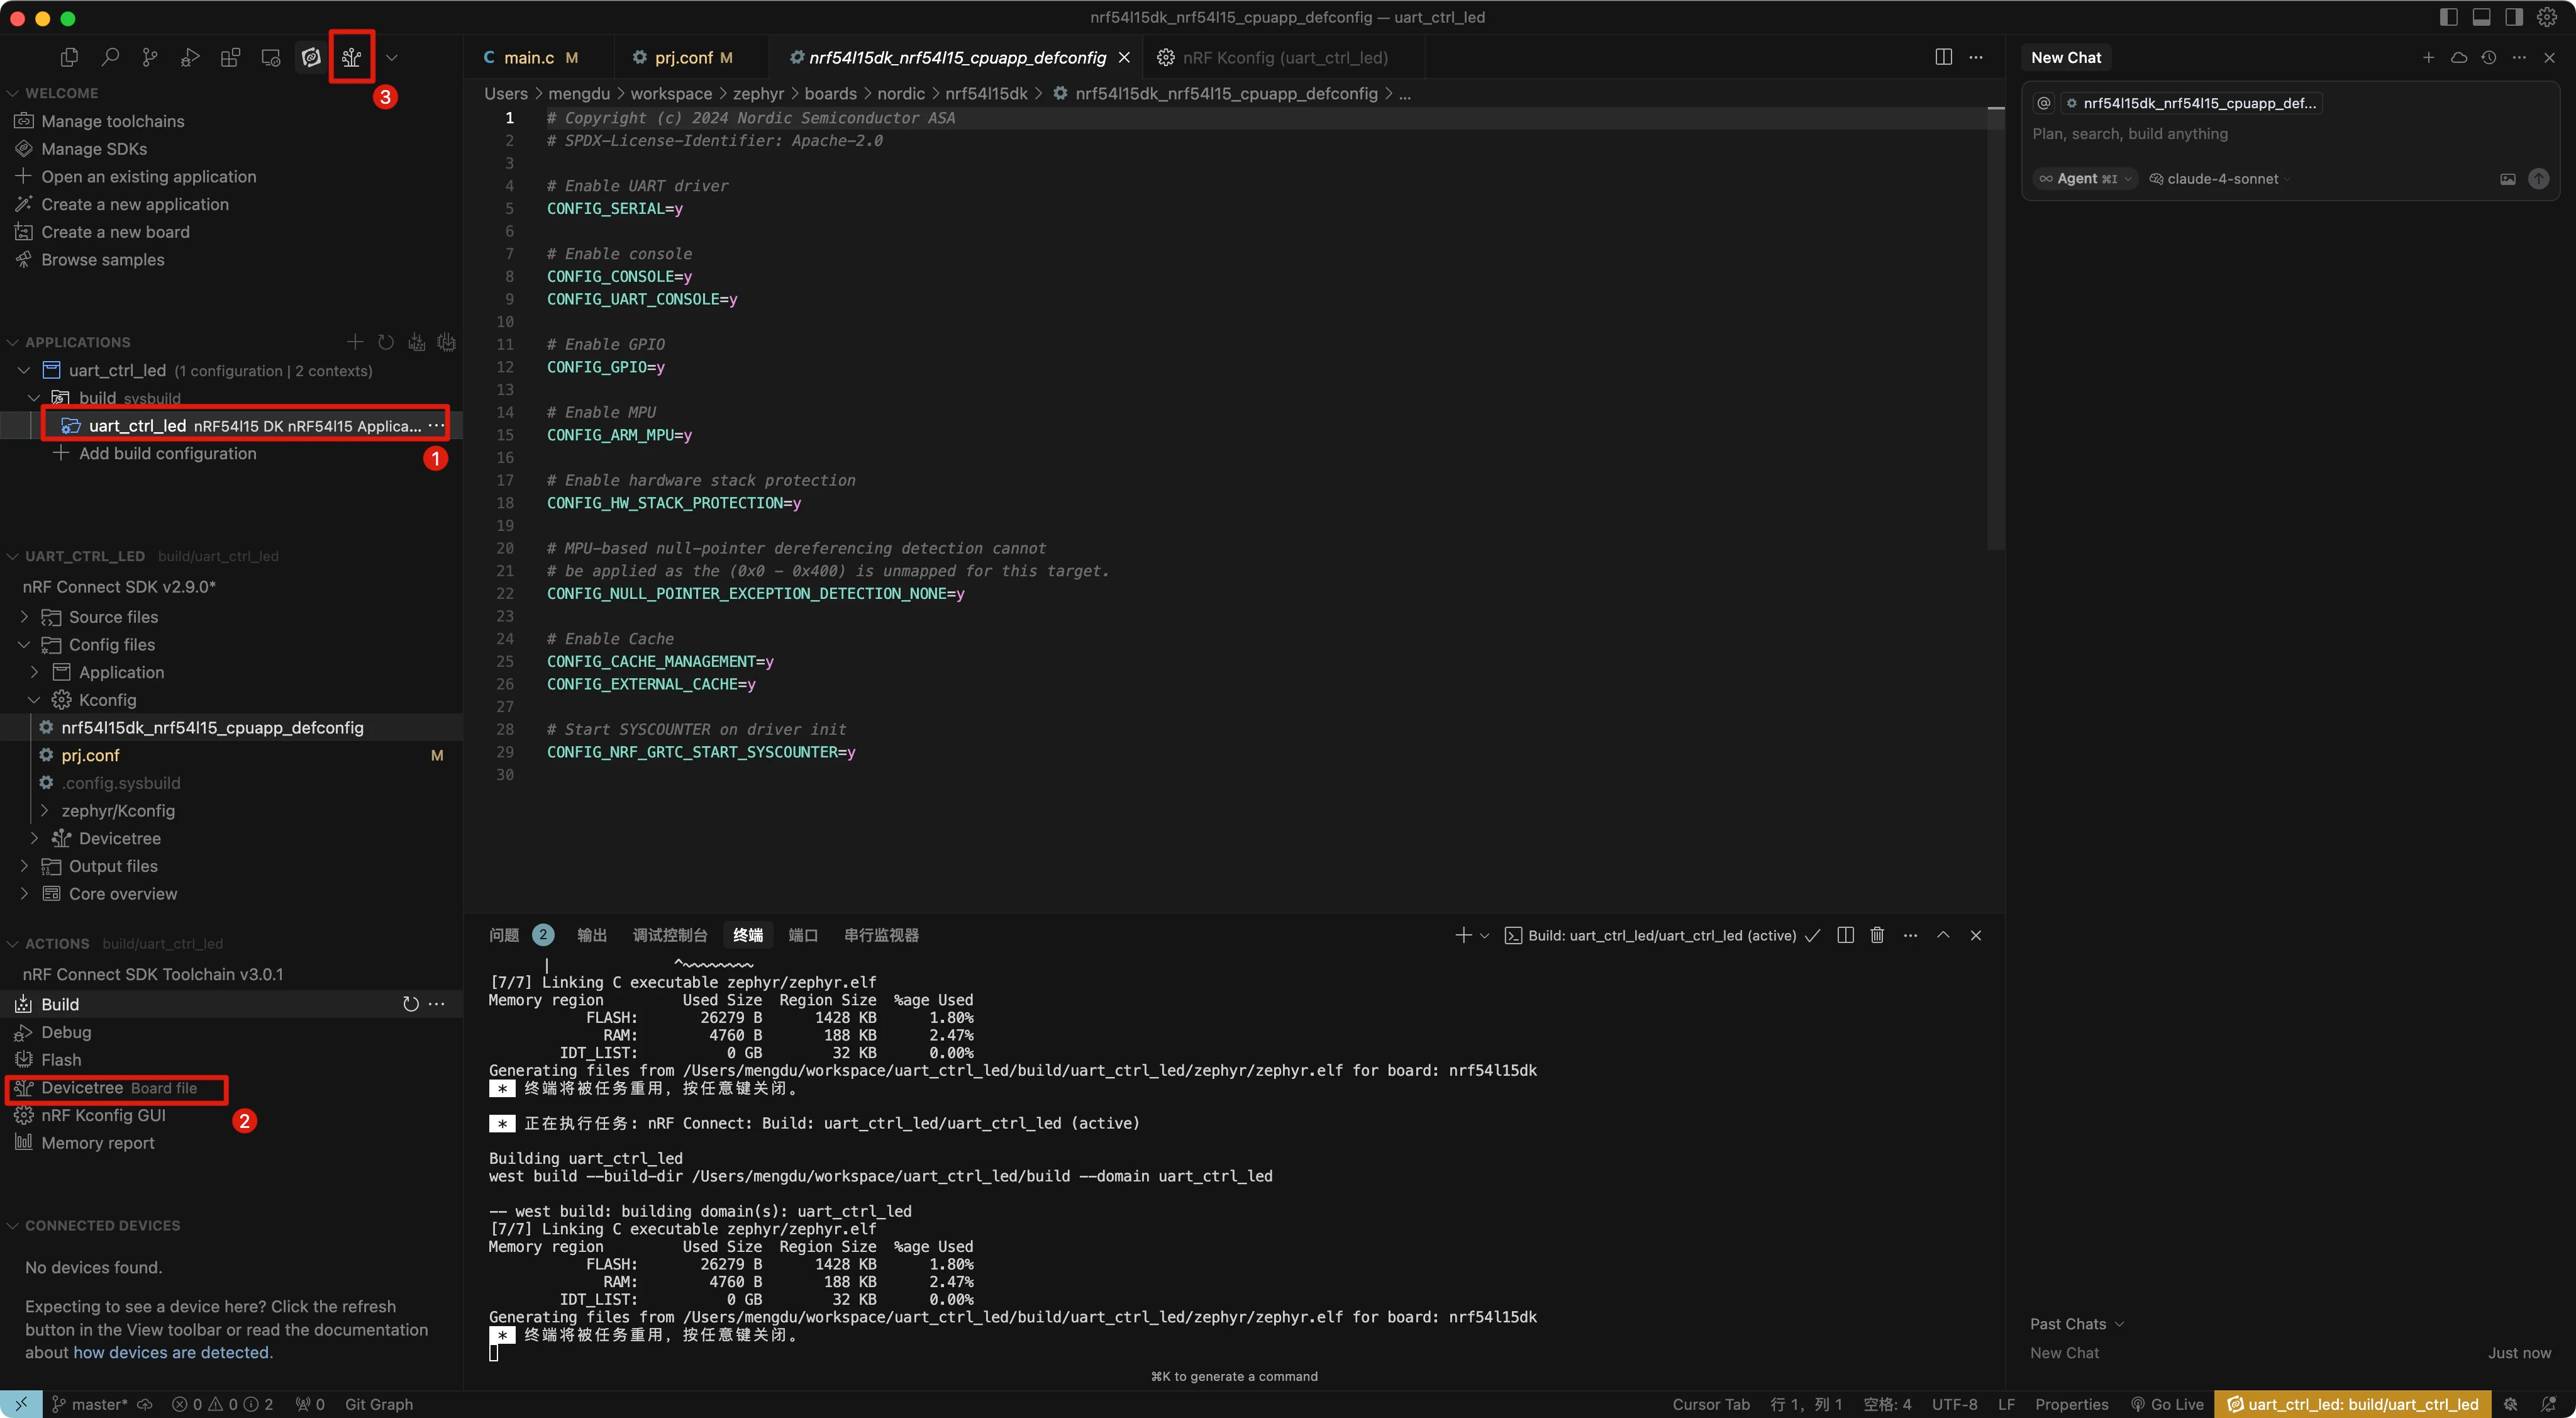The image size is (2576, 1418).
Task: Open the Search view in activity bar
Action: (110, 58)
